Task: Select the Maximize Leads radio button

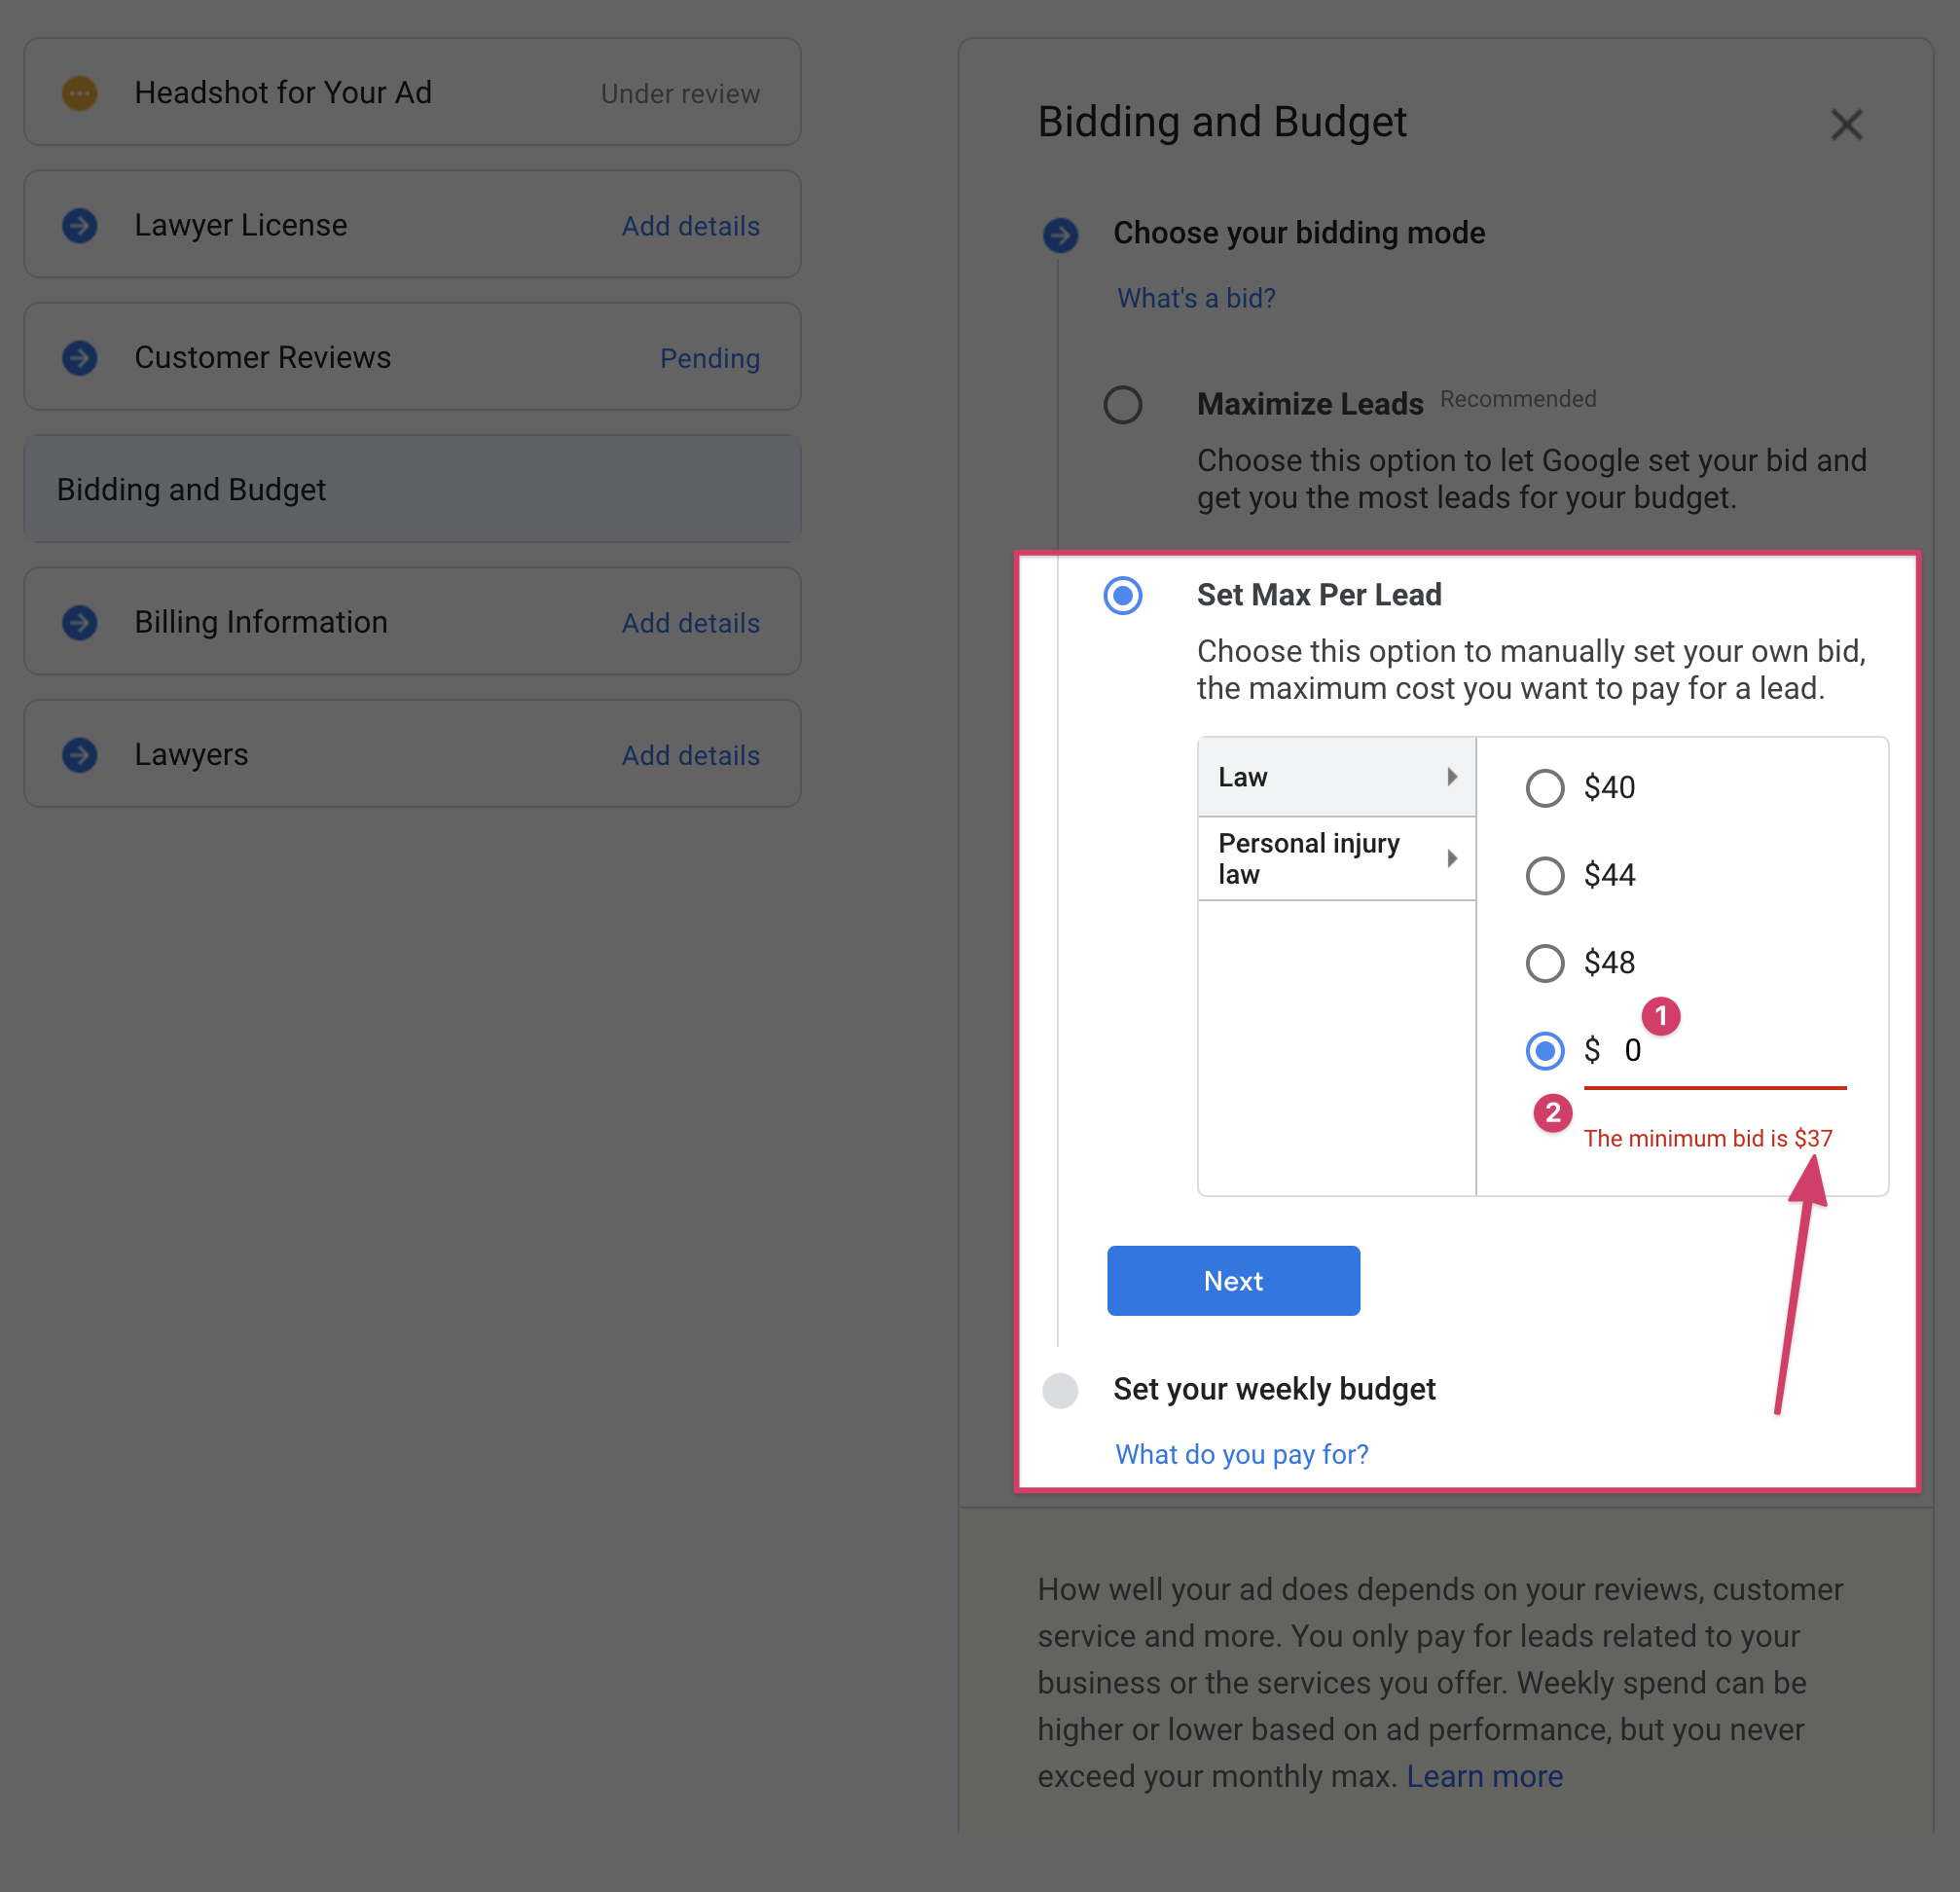Action: coord(1122,405)
